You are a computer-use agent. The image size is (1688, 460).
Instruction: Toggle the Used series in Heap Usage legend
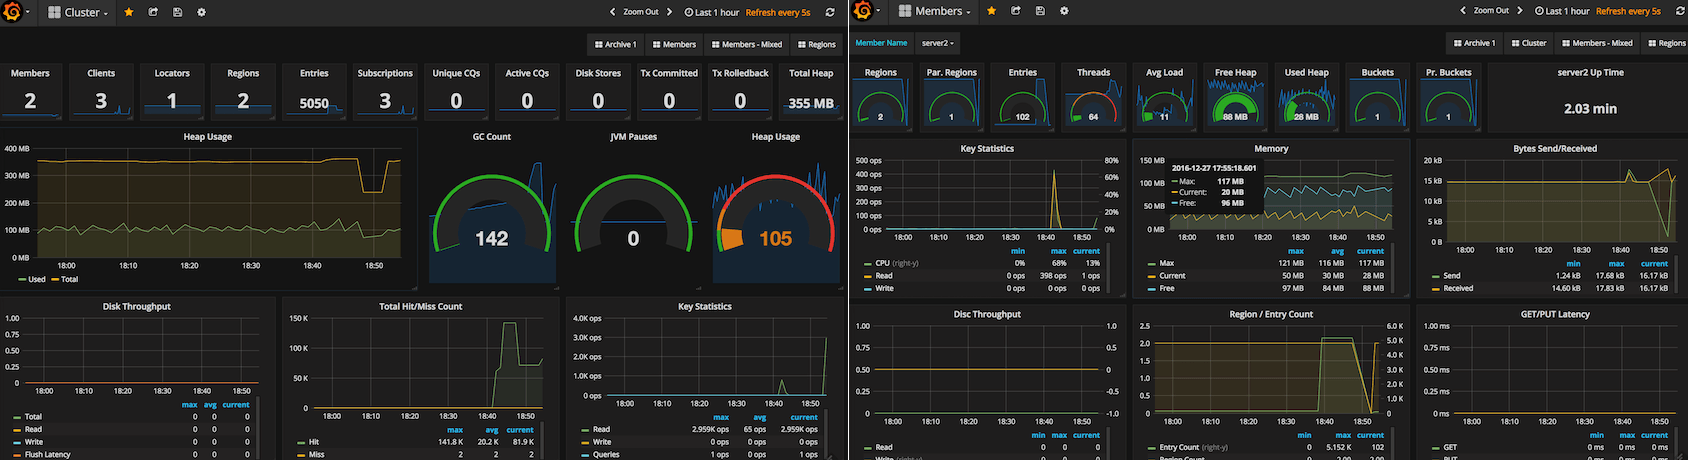pos(36,280)
